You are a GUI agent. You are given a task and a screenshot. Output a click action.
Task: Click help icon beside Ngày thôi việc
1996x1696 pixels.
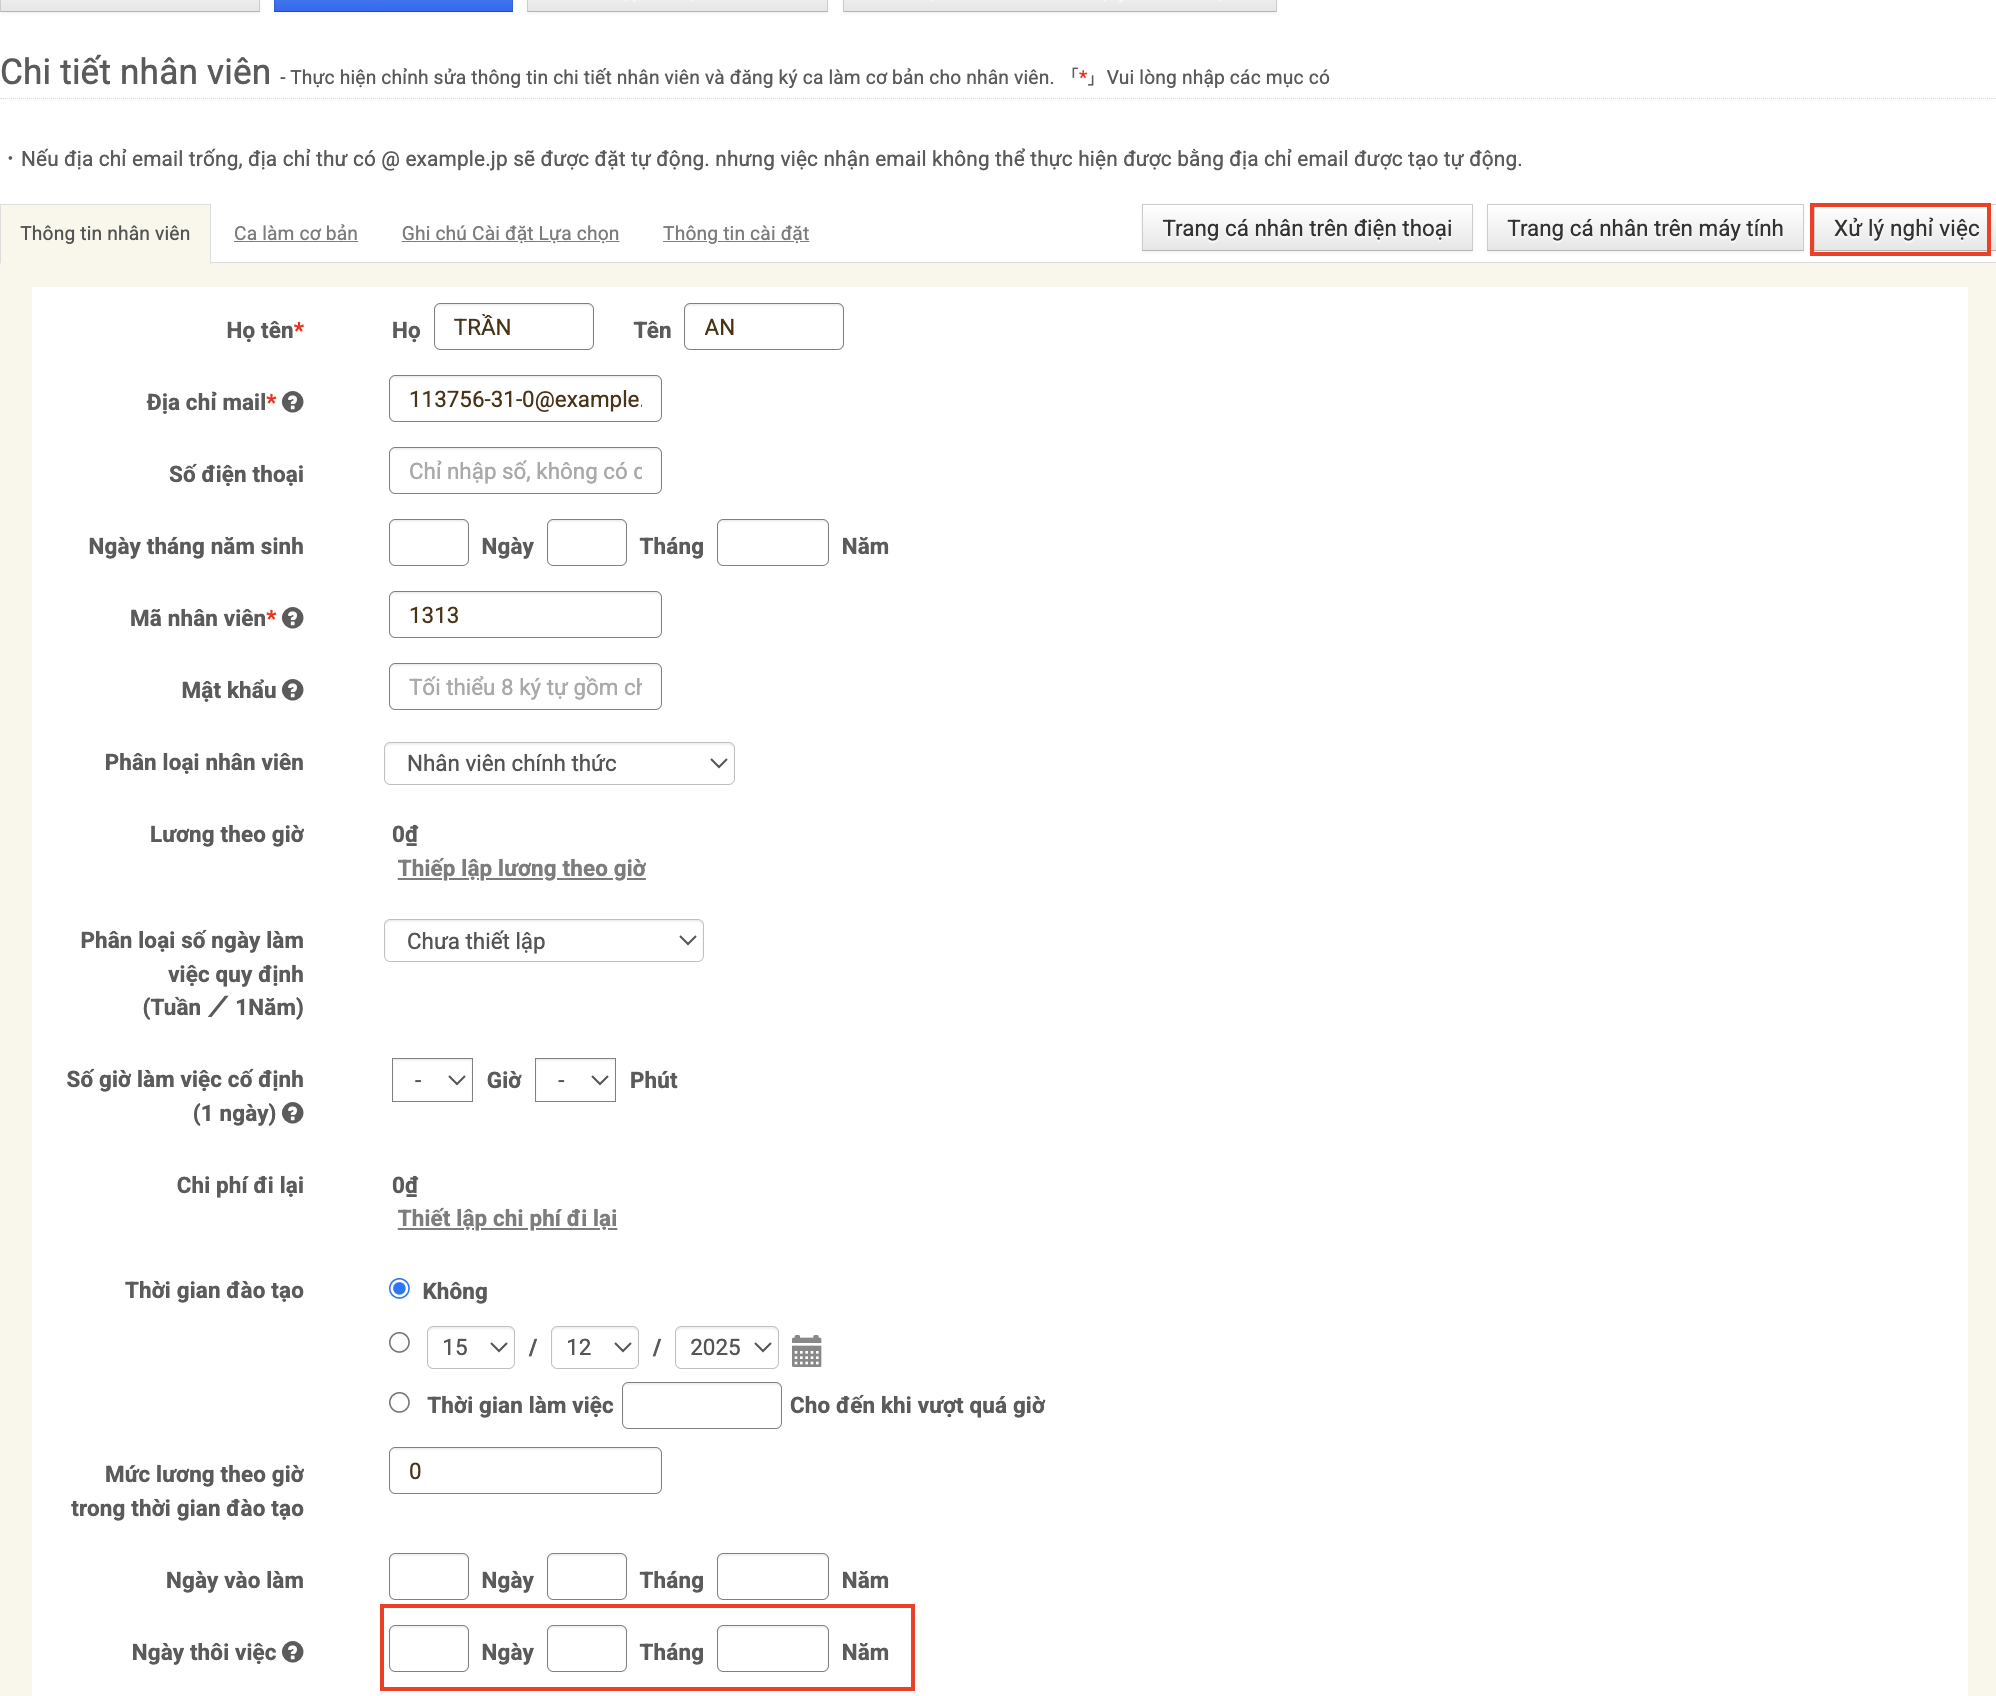click(x=292, y=1652)
